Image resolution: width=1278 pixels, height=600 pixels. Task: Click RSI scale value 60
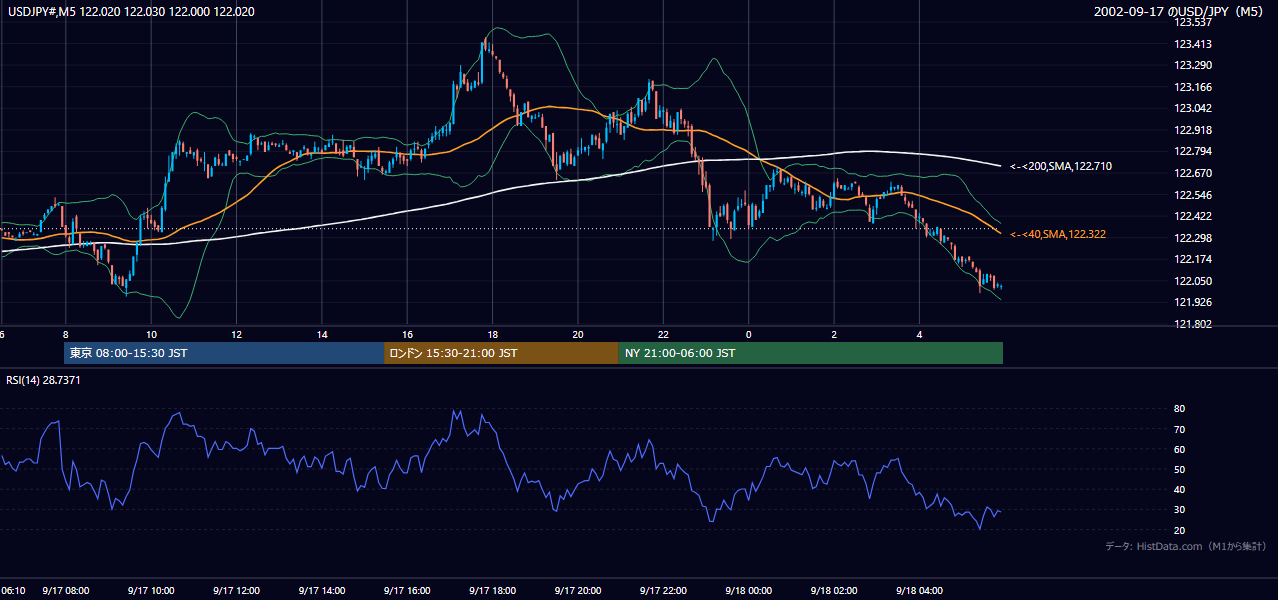point(1179,450)
